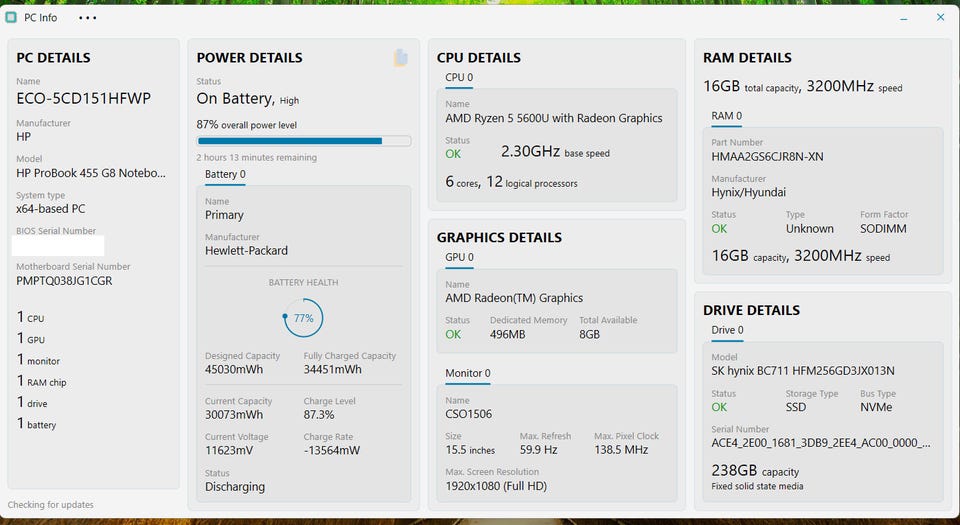This screenshot has width=960, height=525.
Task: Click Max. Refresh value 59.9 Hz
Action: (x=539, y=450)
